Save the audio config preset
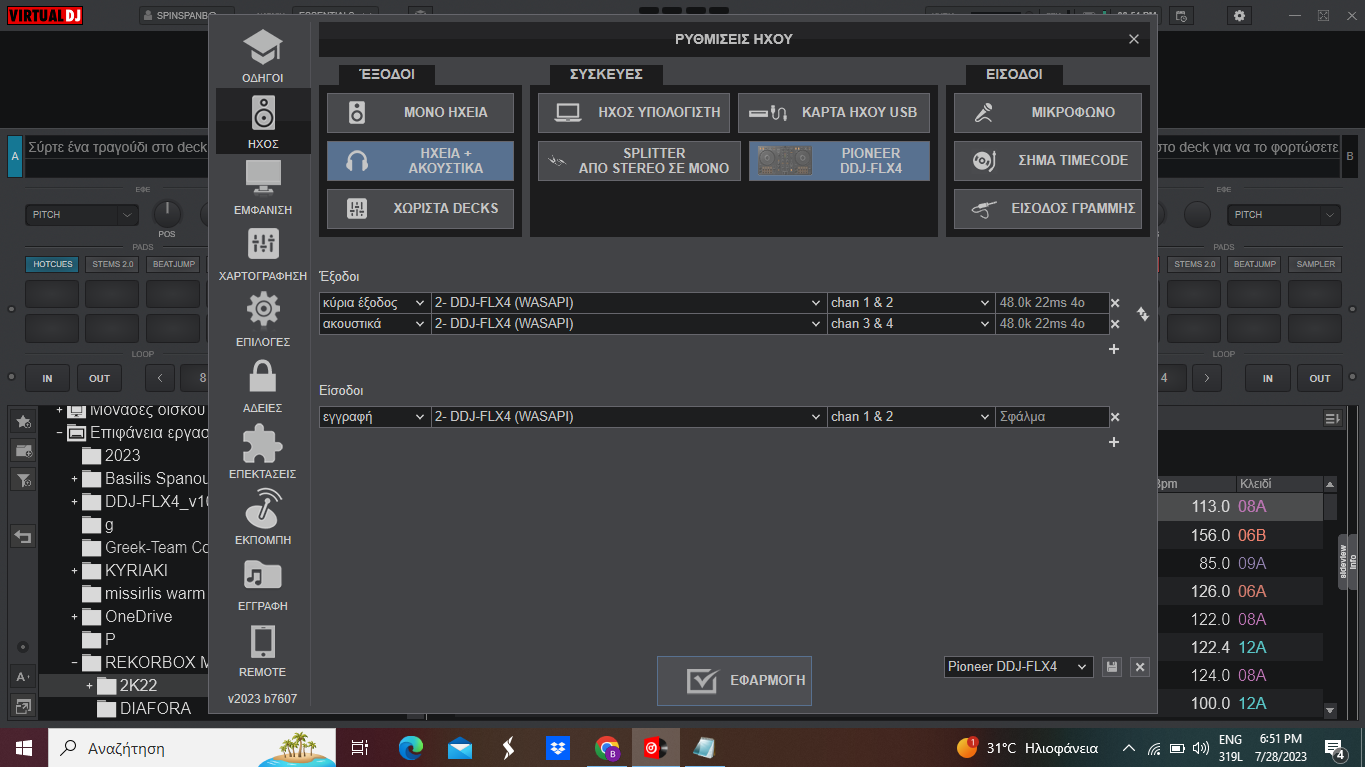 pyautogui.click(x=1111, y=666)
